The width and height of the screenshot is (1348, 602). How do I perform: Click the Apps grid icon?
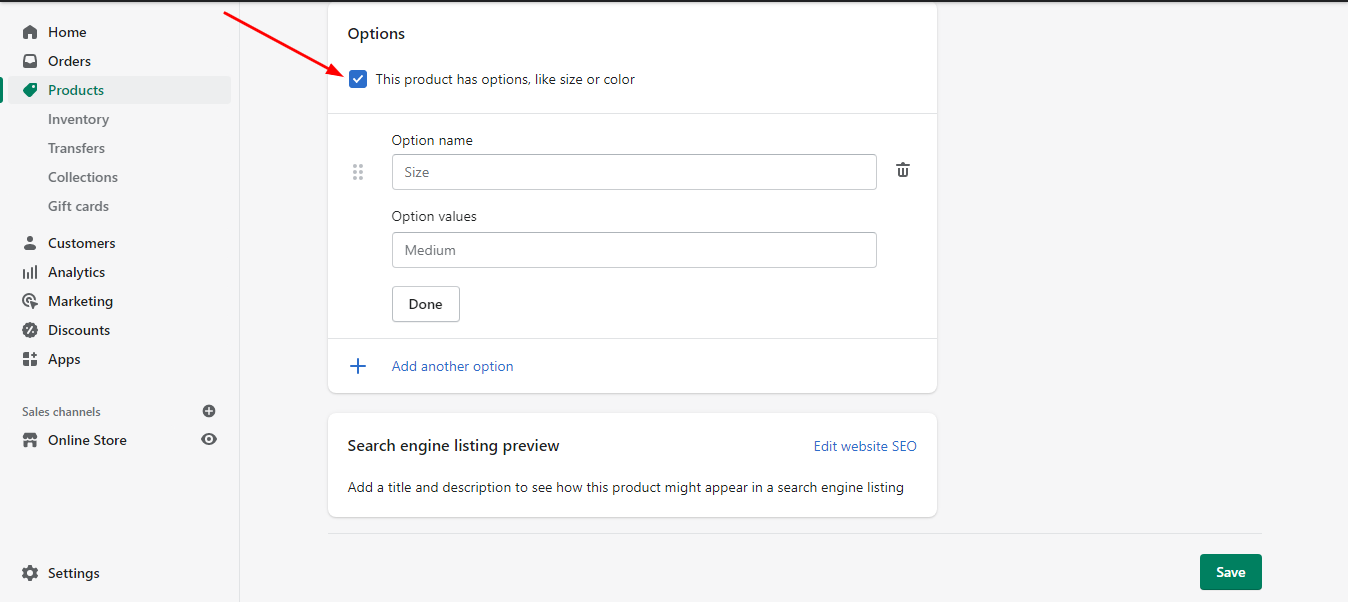coord(30,359)
